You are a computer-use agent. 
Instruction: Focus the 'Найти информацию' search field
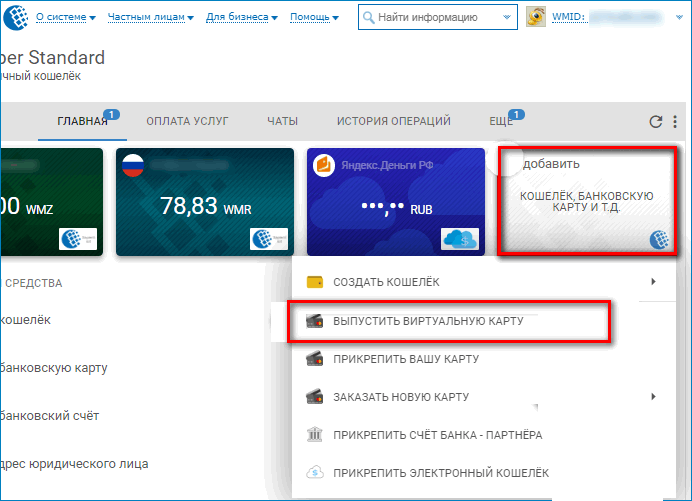[437, 17]
